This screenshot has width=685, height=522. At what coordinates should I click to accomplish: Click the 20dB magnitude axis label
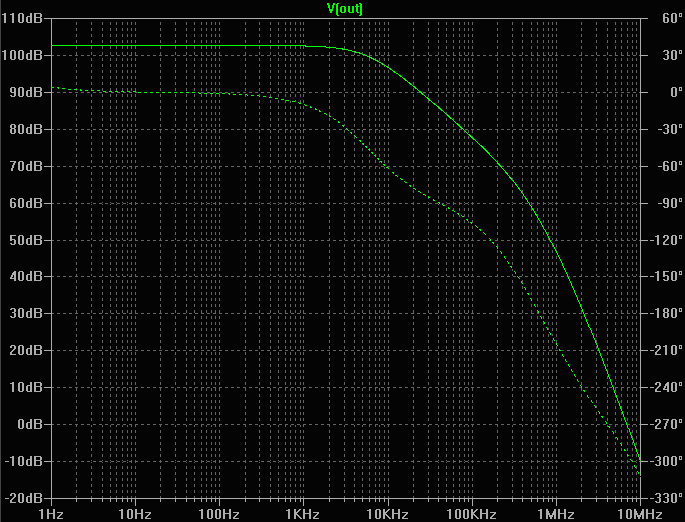26,350
